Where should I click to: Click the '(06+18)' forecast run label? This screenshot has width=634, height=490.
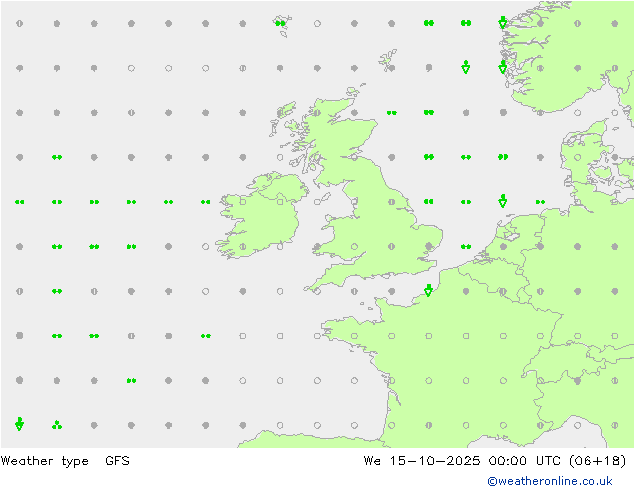click(x=597, y=460)
